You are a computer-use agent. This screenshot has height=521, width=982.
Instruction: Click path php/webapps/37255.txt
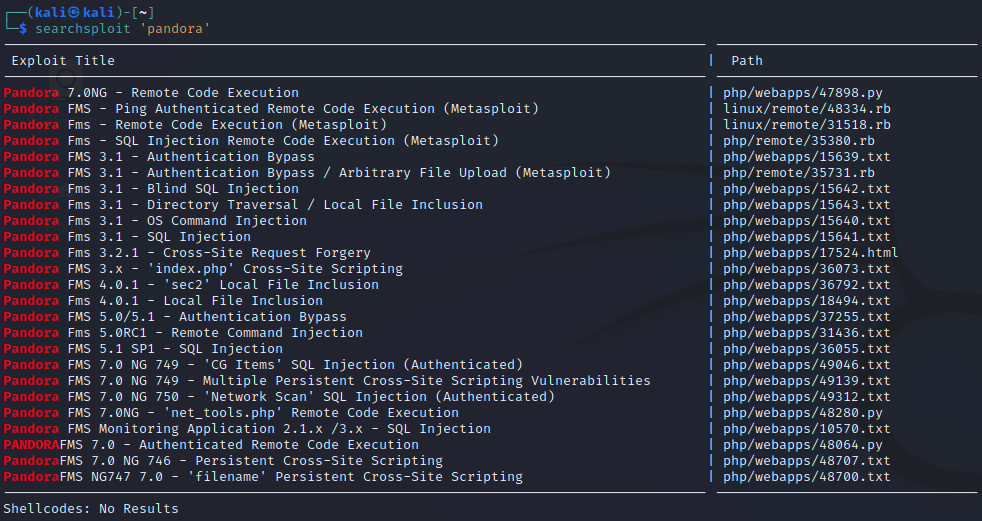807,317
